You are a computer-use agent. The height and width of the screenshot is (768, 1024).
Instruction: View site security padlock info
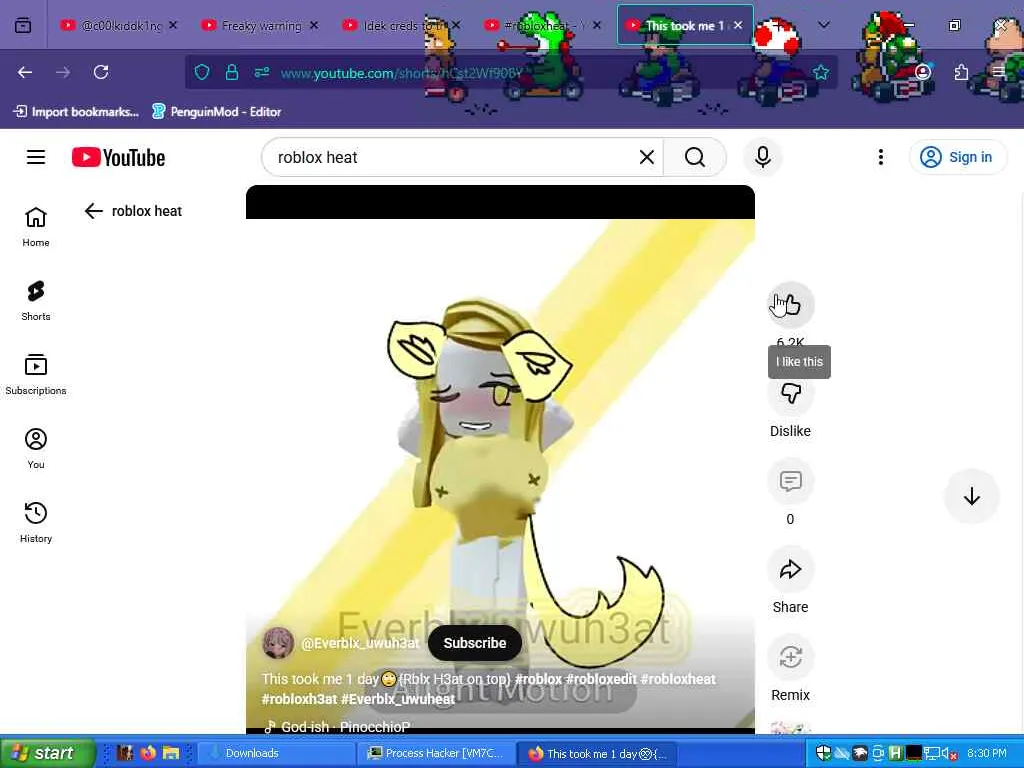click(232, 72)
